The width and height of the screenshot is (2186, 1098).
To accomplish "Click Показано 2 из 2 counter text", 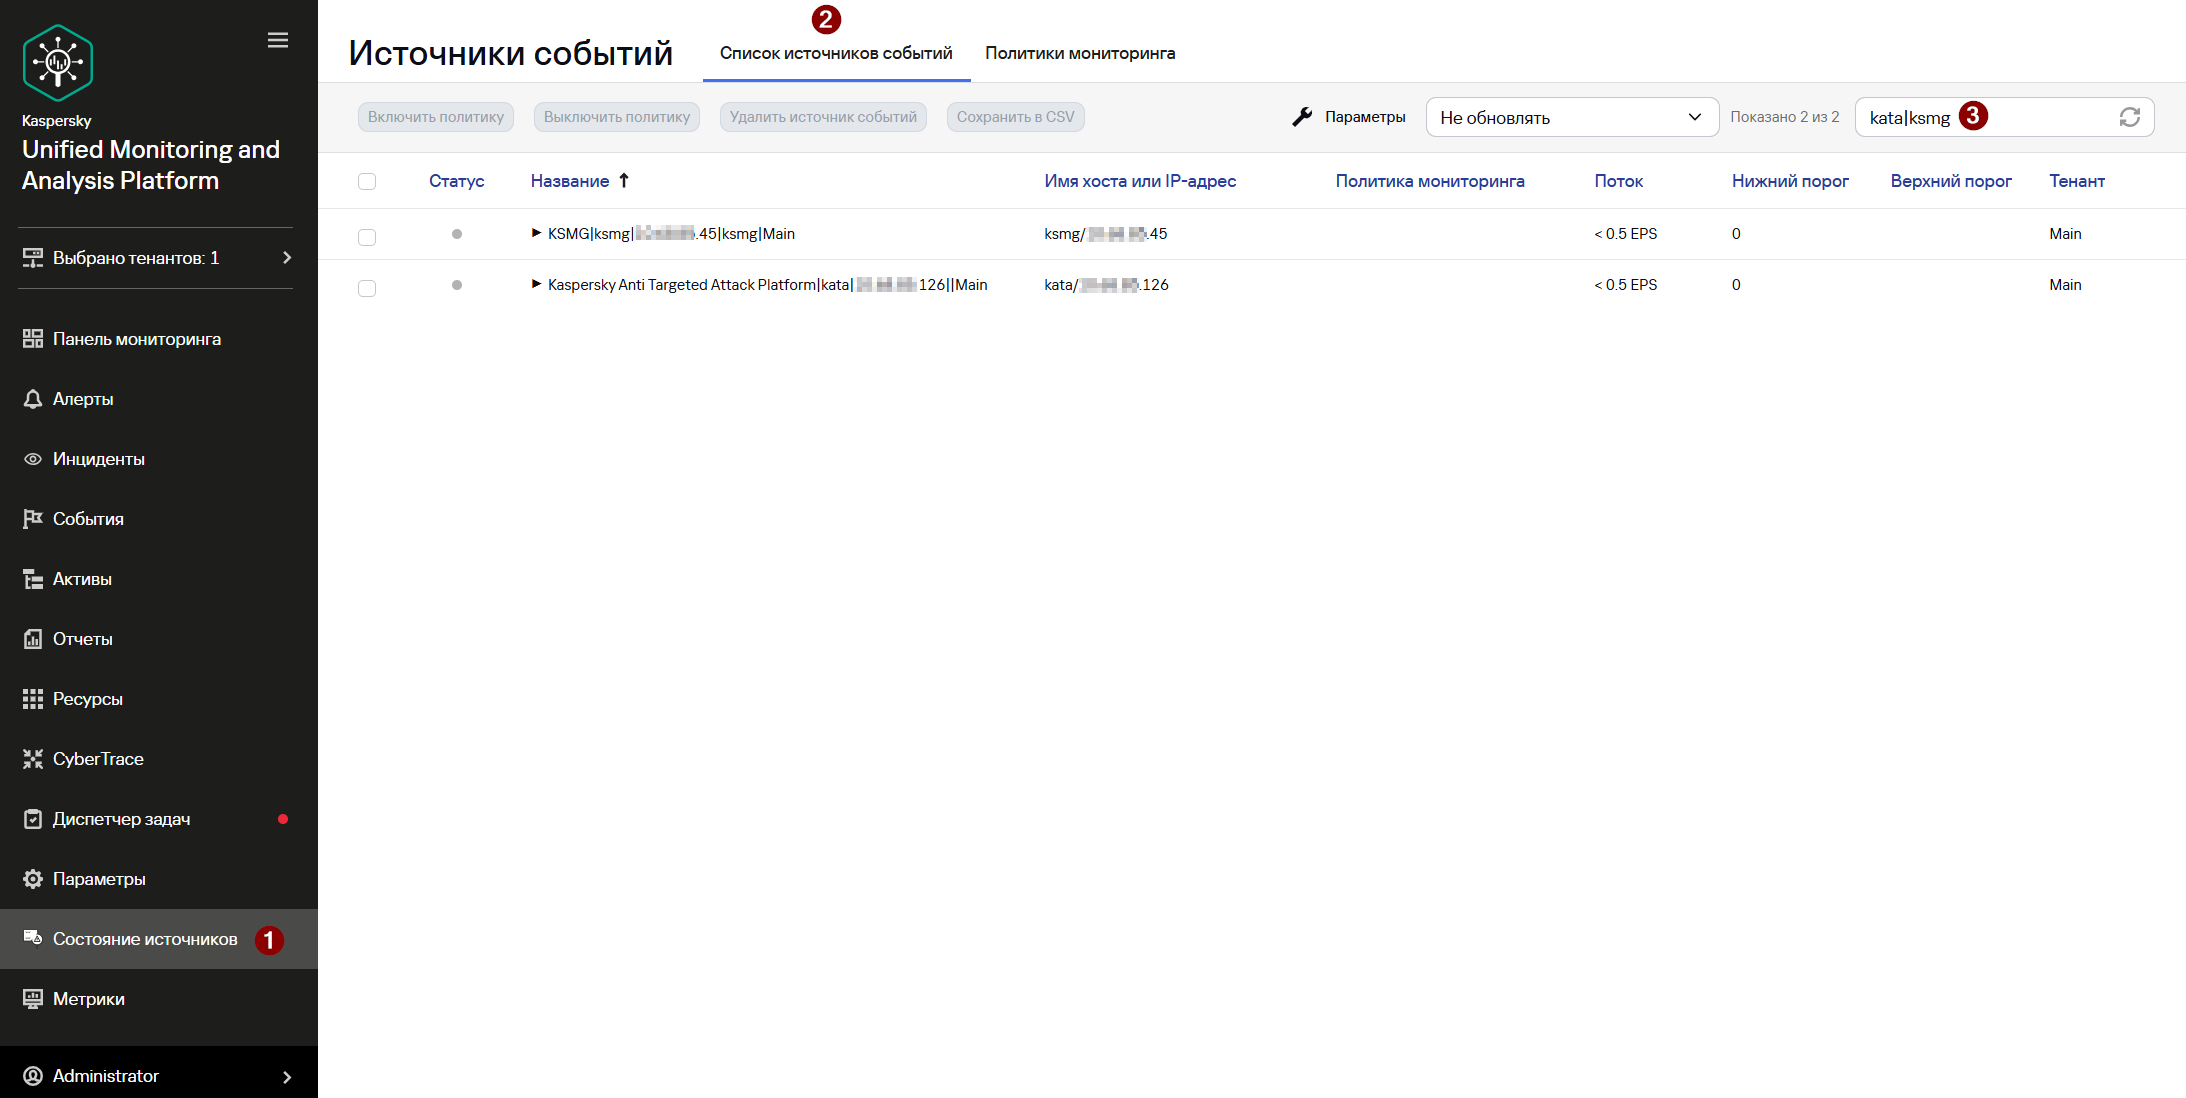I will tap(1785, 117).
